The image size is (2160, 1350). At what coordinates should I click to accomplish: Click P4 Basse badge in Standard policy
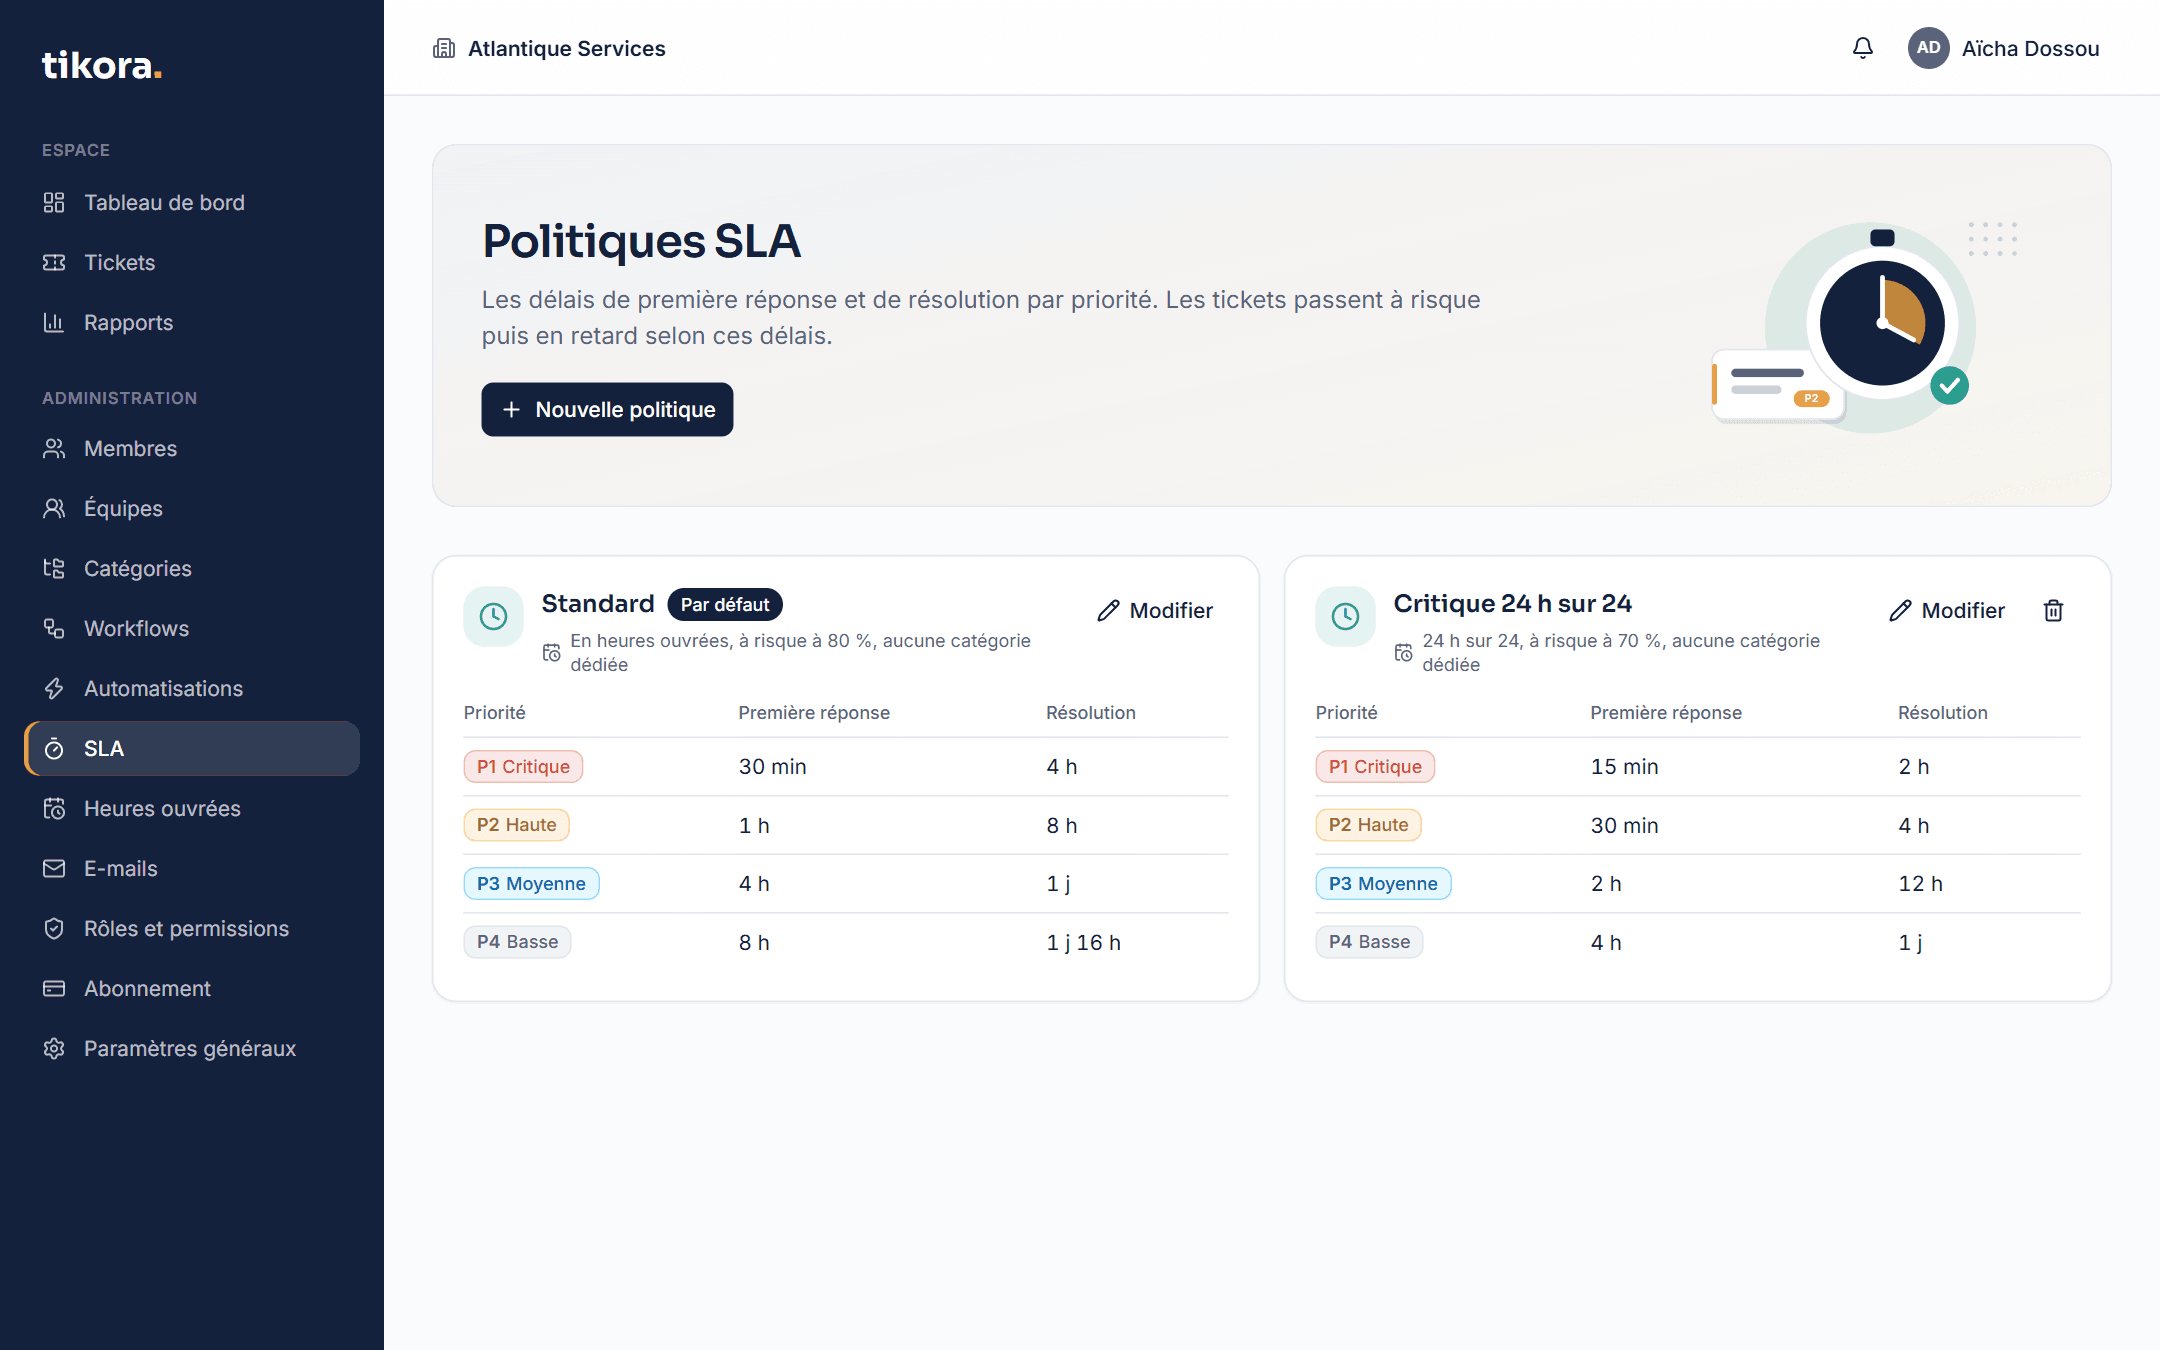(x=517, y=942)
